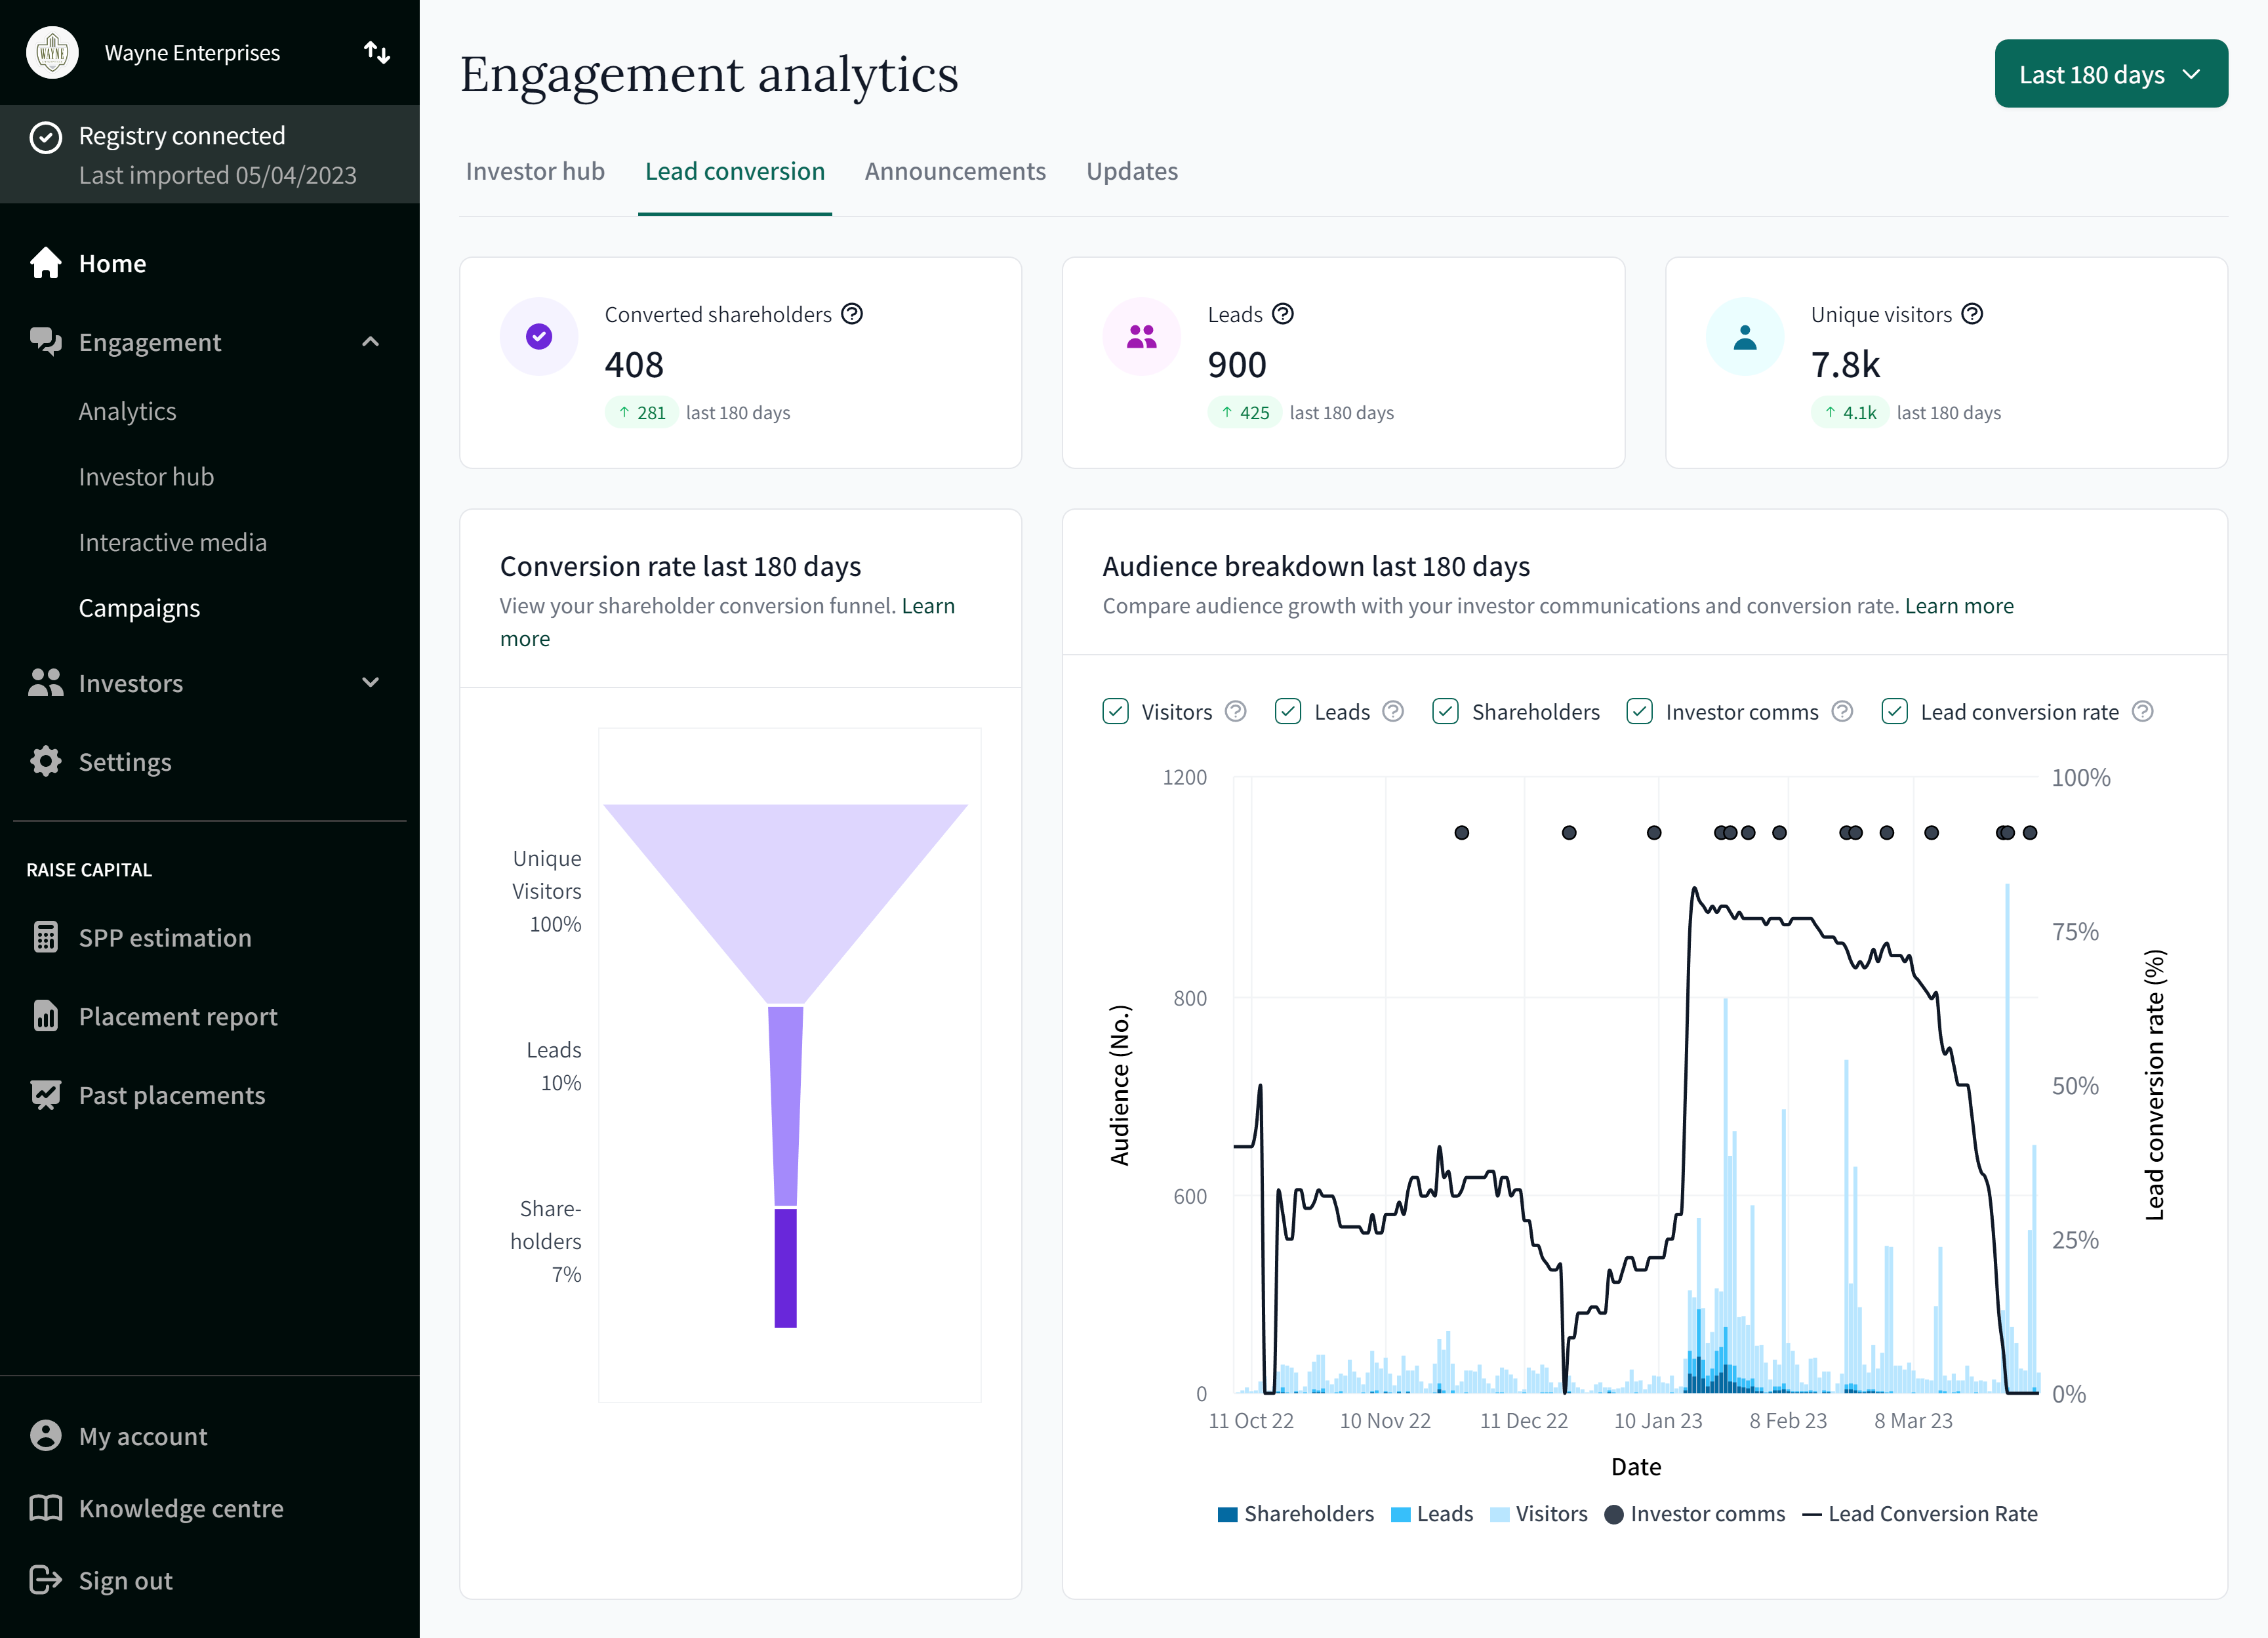The height and width of the screenshot is (1638, 2268).
Task: Open the Converted shareholders help icon
Action: click(852, 314)
